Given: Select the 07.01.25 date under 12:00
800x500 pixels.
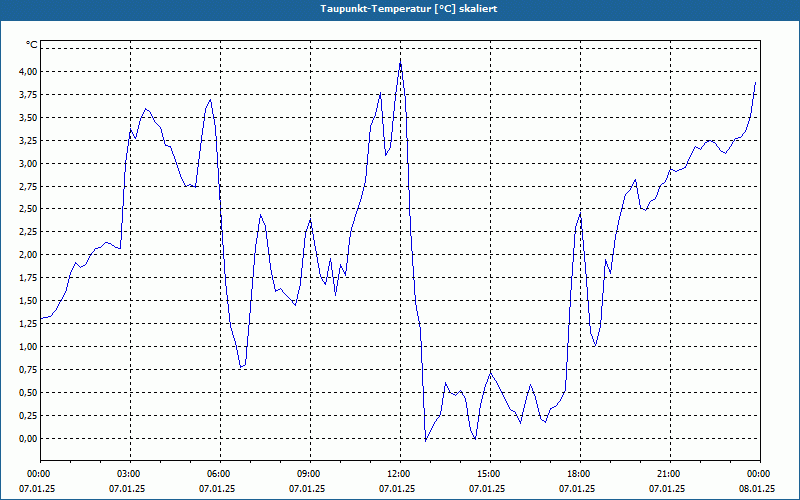Looking at the screenshot, I should pyautogui.click(x=397, y=489).
